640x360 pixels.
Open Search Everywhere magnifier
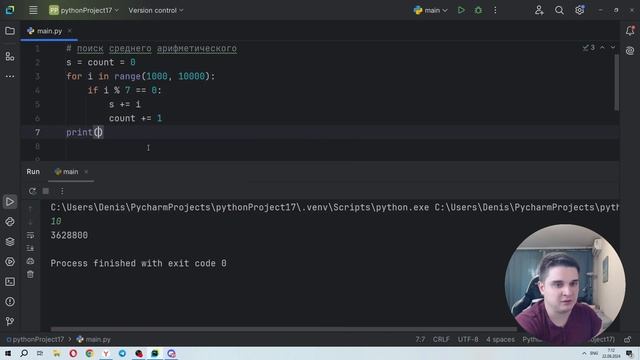pyautogui.click(x=559, y=10)
